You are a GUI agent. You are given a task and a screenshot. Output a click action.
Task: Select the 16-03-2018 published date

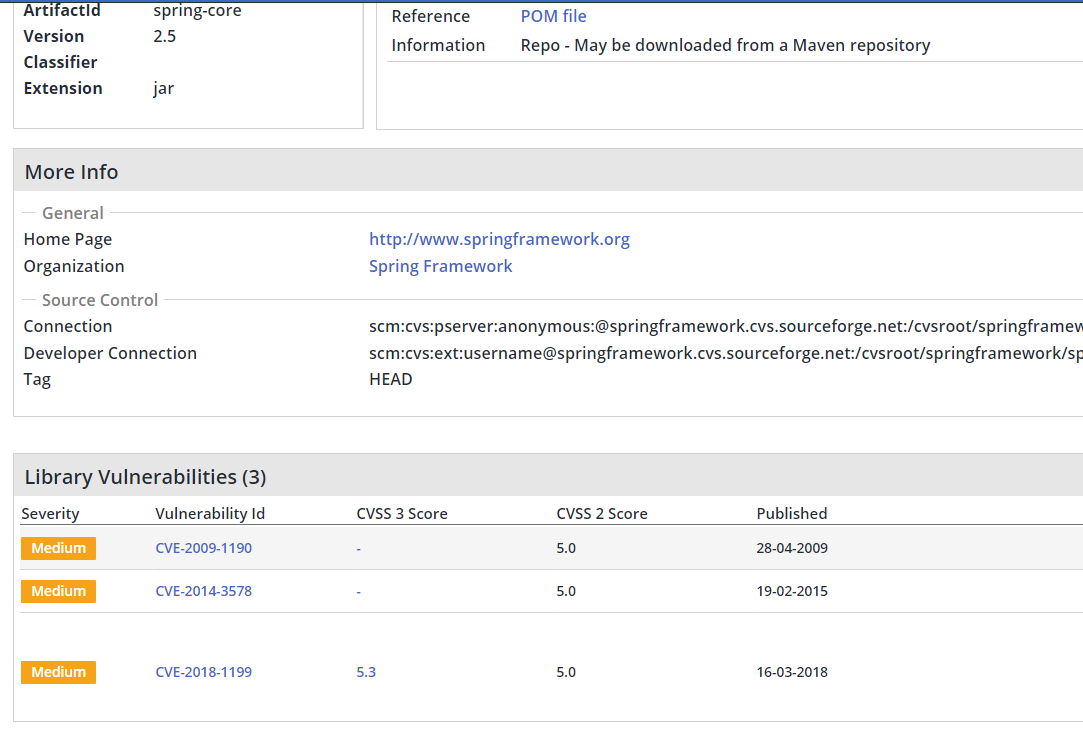point(791,672)
